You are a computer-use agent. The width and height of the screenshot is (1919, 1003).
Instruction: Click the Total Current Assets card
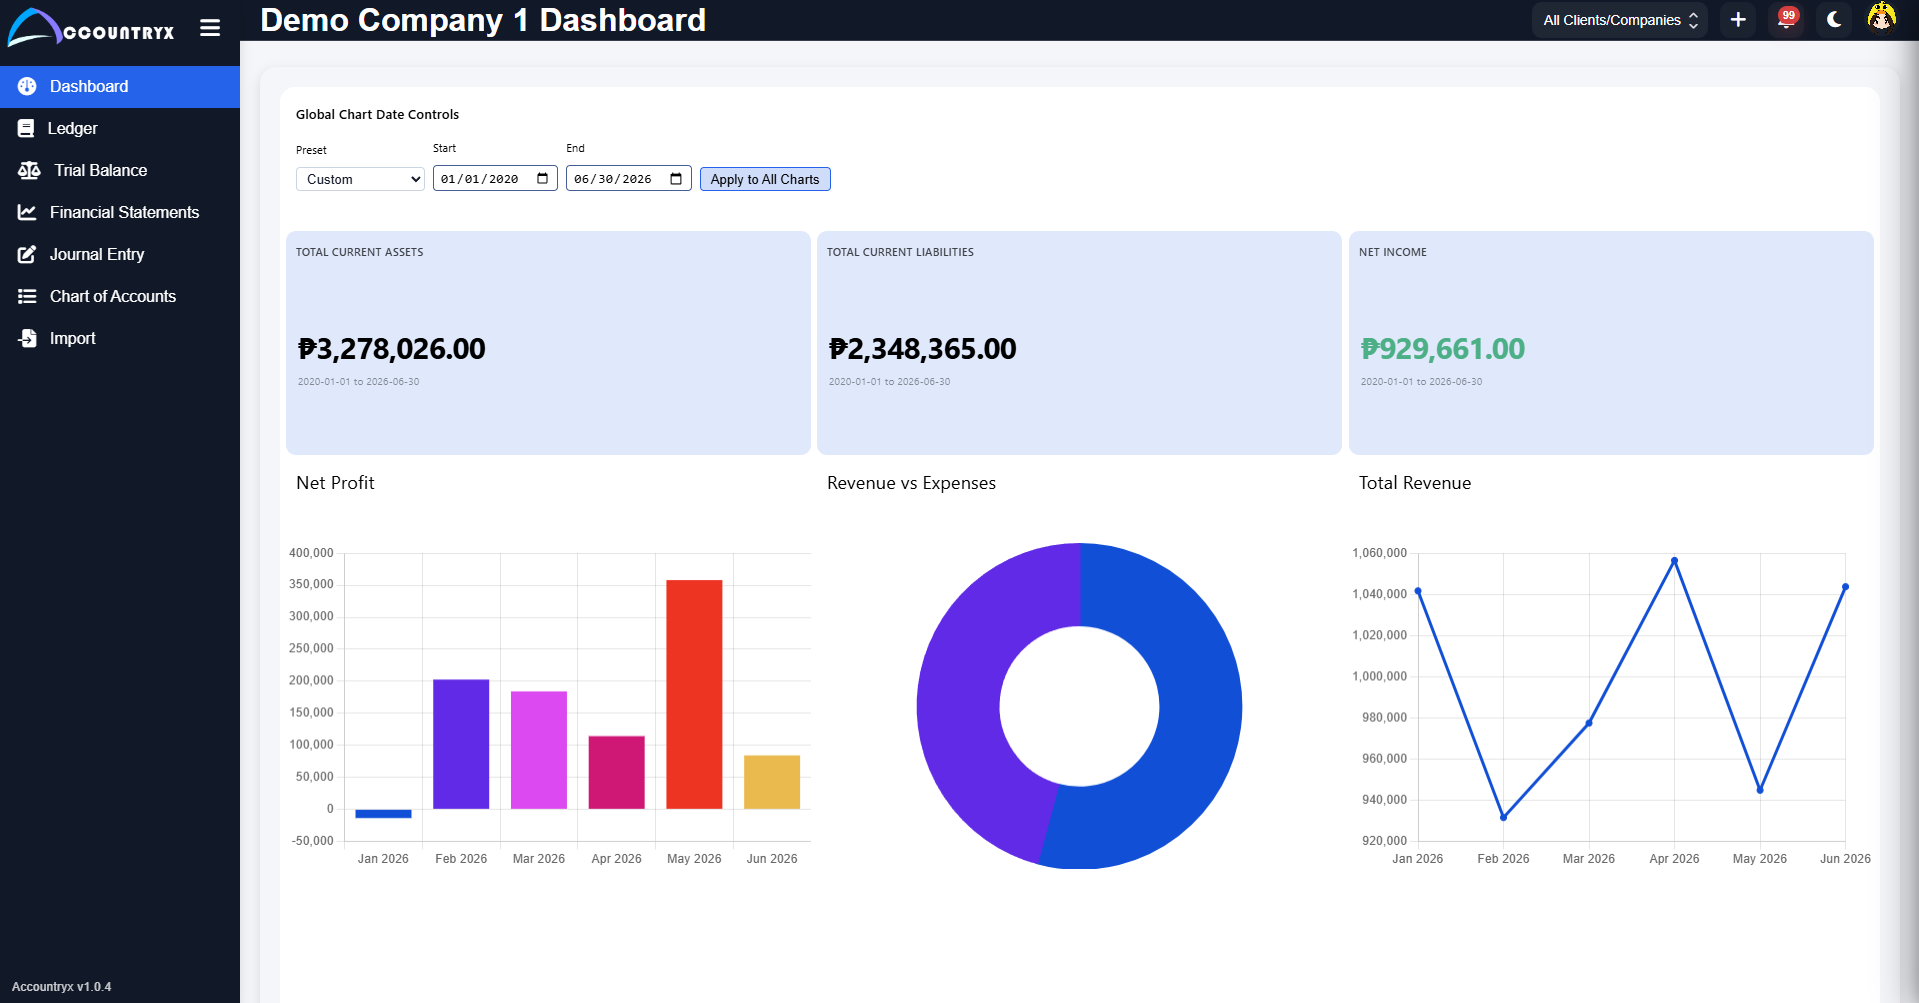(548, 343)
